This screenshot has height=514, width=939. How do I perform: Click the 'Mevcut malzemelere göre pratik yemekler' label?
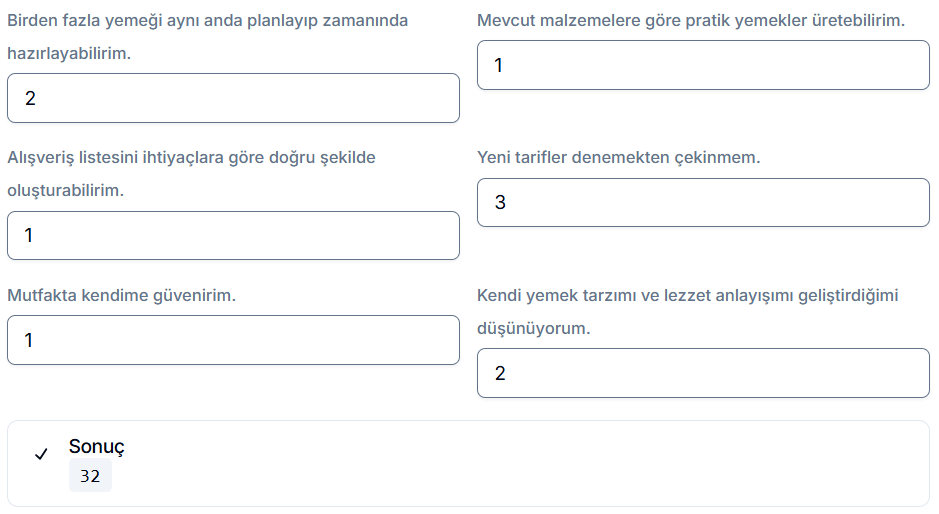690,20
